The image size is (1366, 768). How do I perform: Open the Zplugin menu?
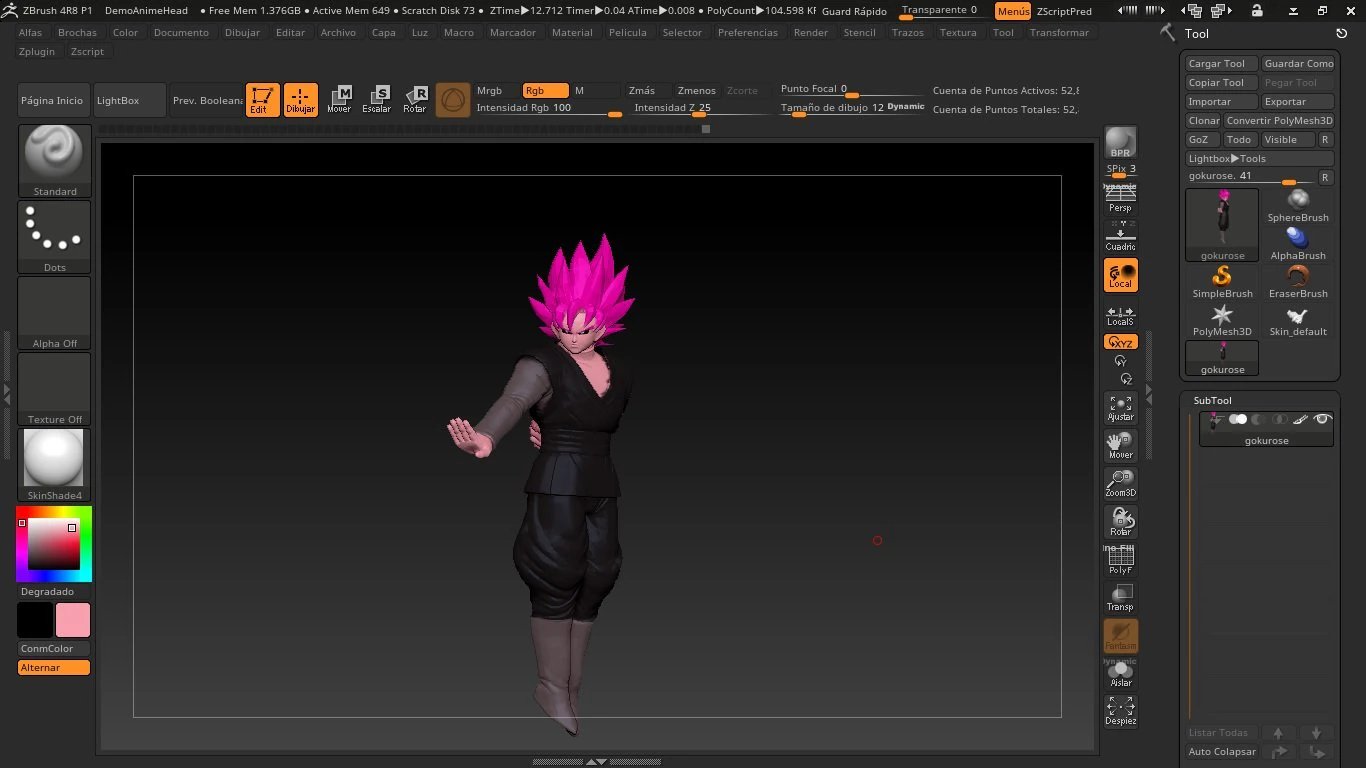pyautogui.click(x=37, y=51)
